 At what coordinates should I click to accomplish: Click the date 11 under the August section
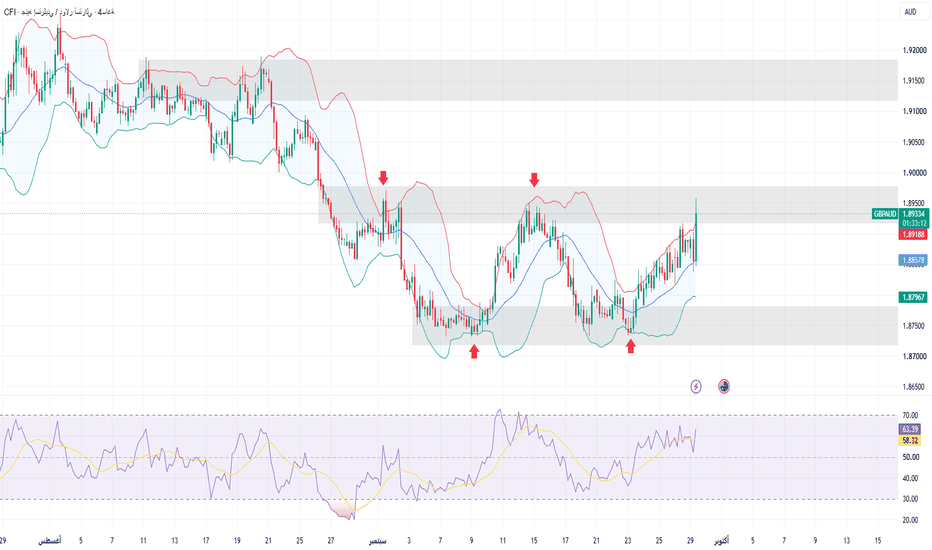(x=143, y=541)
